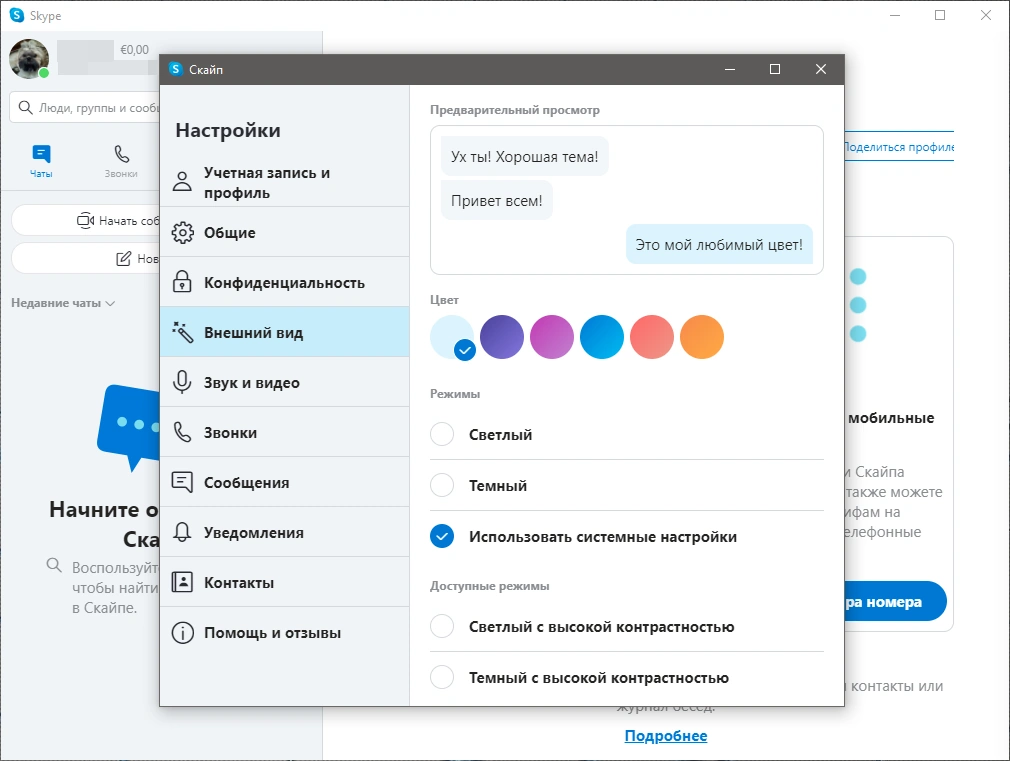Open Сообщения settings section
This screenshot has width=1010, height=761.
click(x=285, y=482)
